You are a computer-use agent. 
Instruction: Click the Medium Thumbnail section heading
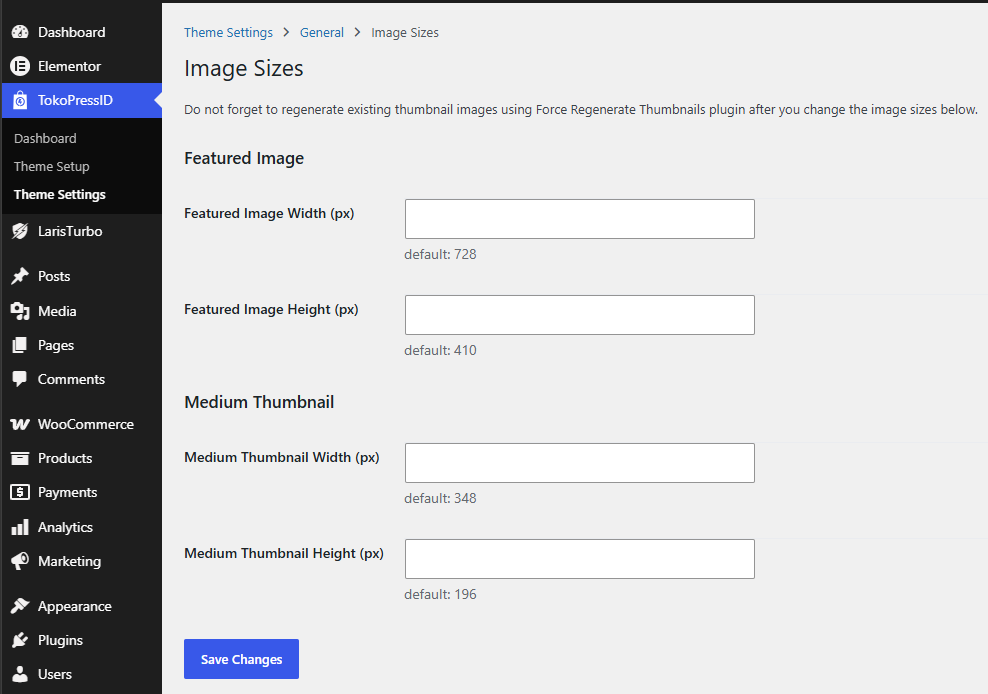click(x=259, y=402)
